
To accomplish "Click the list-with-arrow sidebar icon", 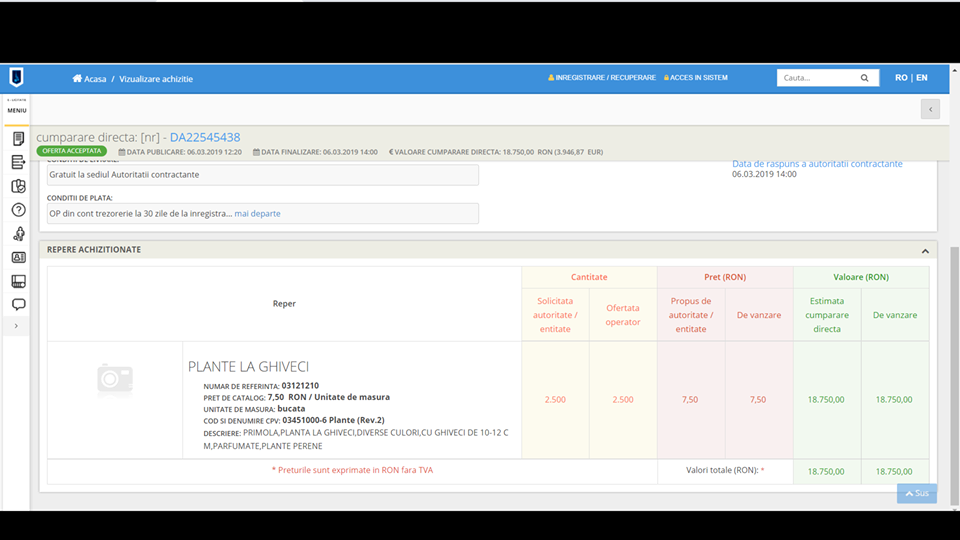I will point(18,162).
